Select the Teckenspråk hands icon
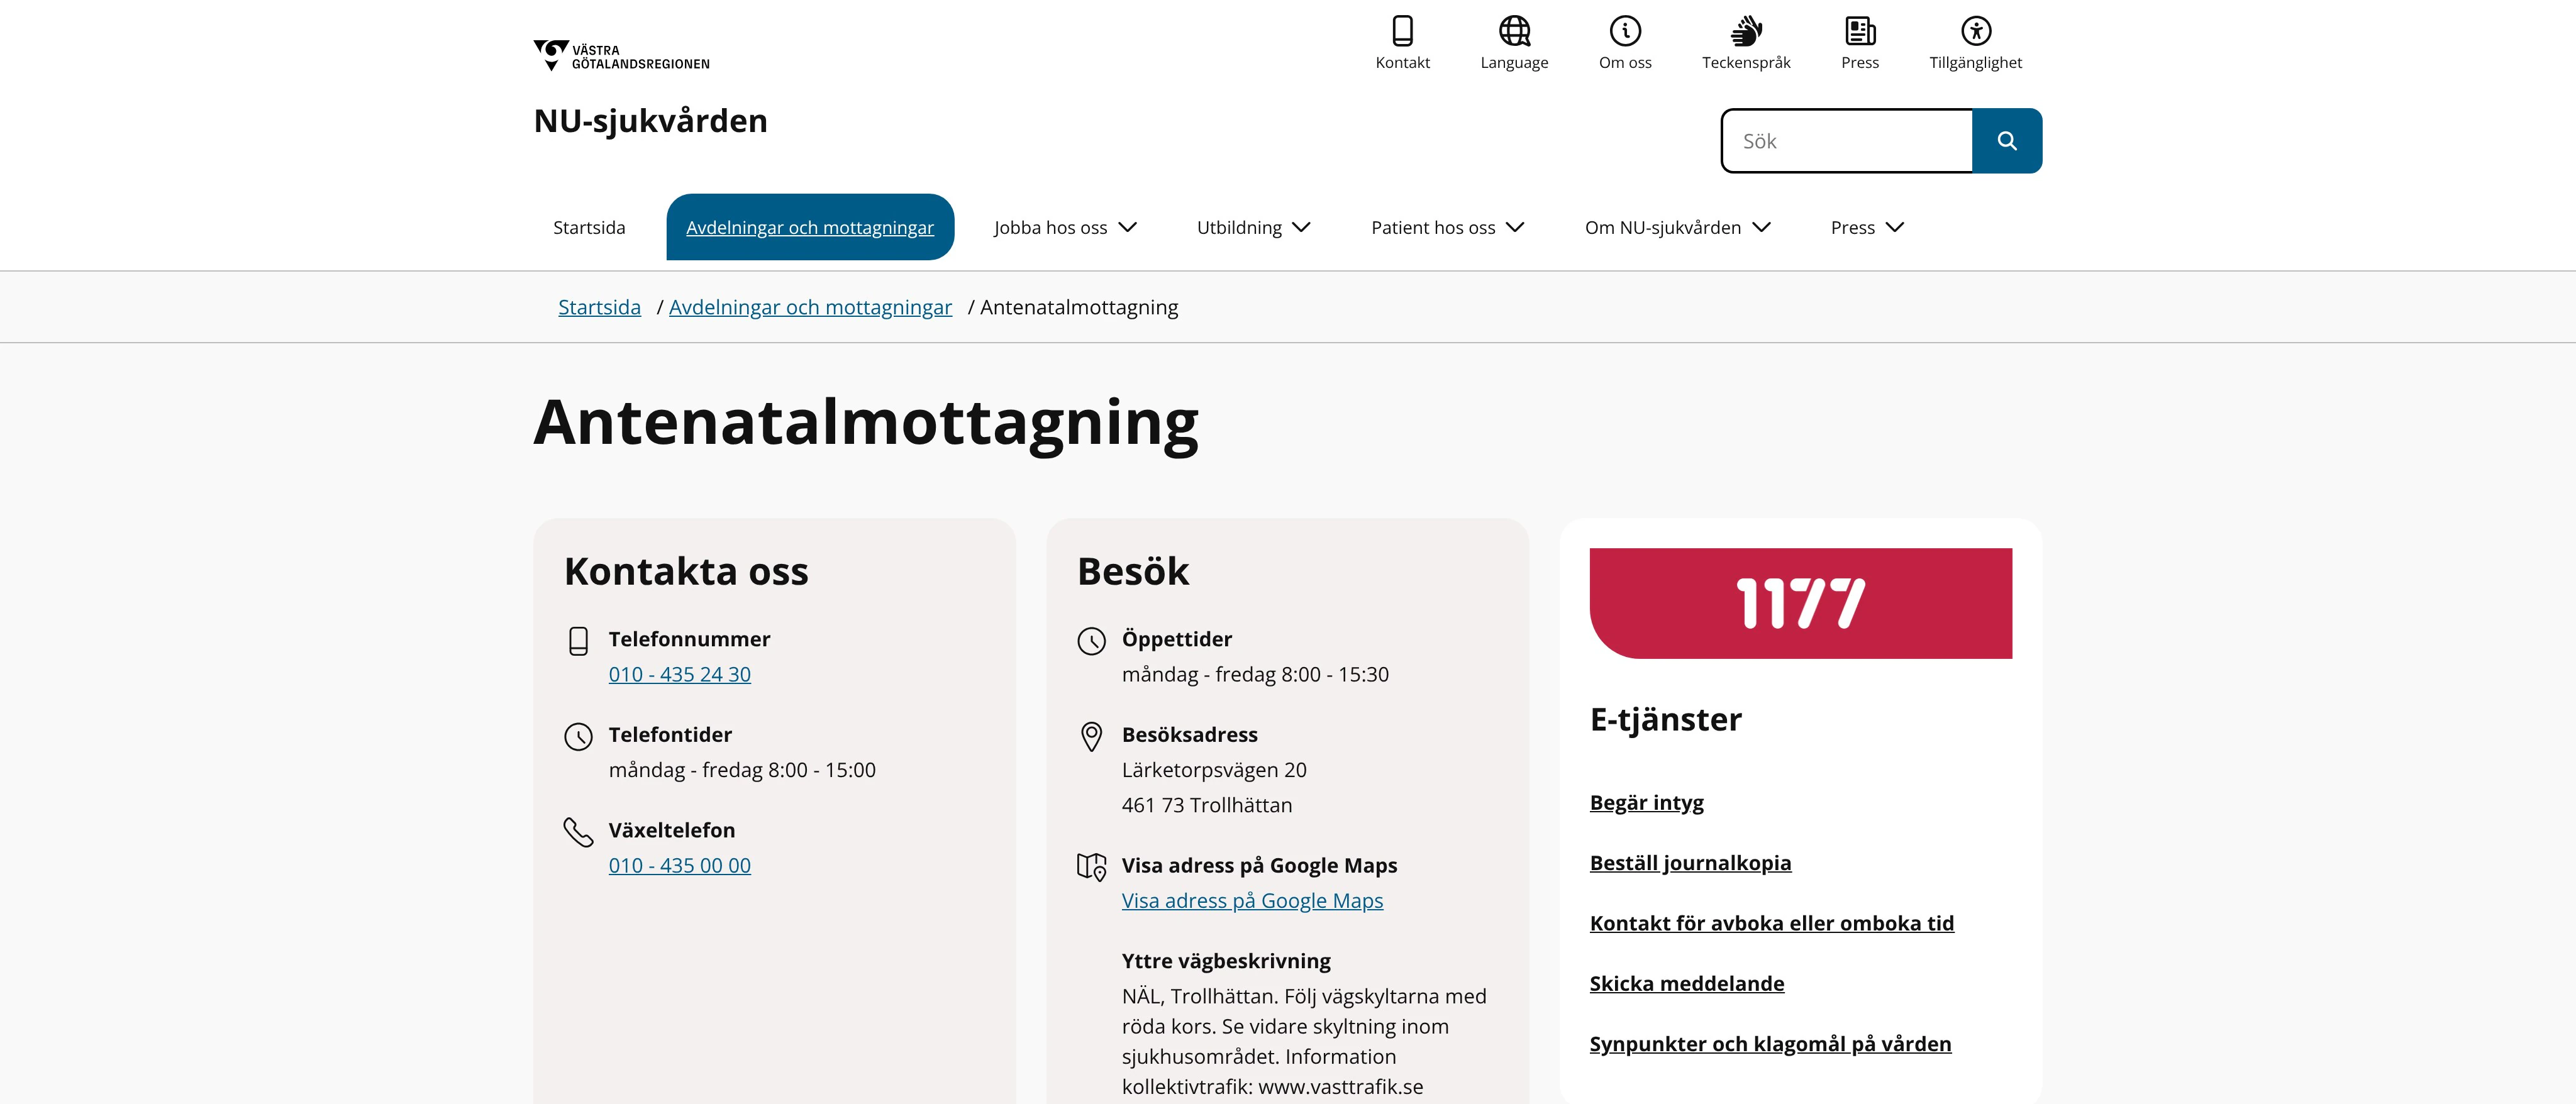2576x1104 pixels. pyautogui.click(x=1746, y=31)
